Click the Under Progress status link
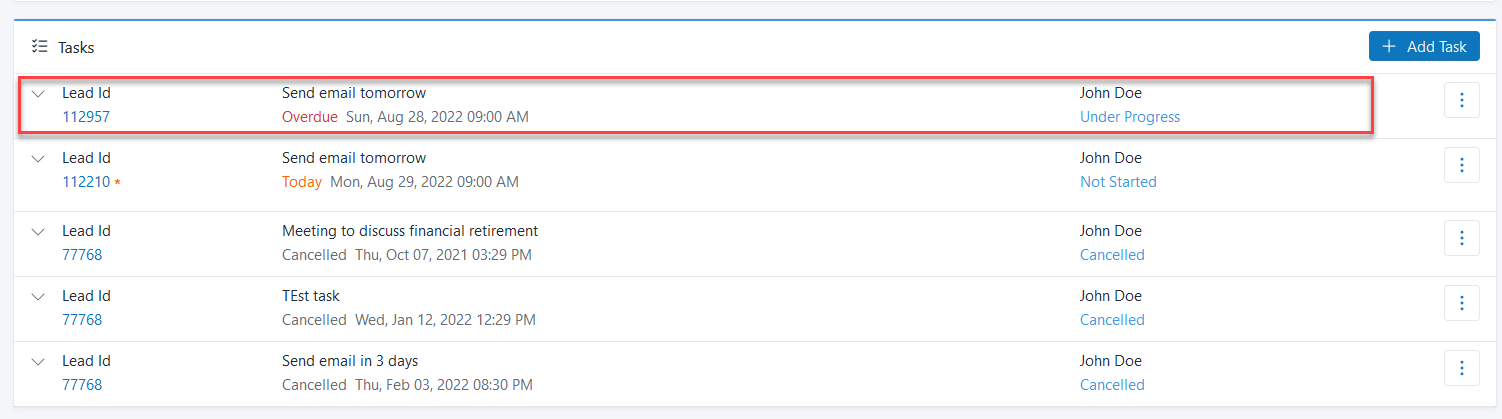This screenshot has width=1502, height=419. click(x=1129, y=117)
